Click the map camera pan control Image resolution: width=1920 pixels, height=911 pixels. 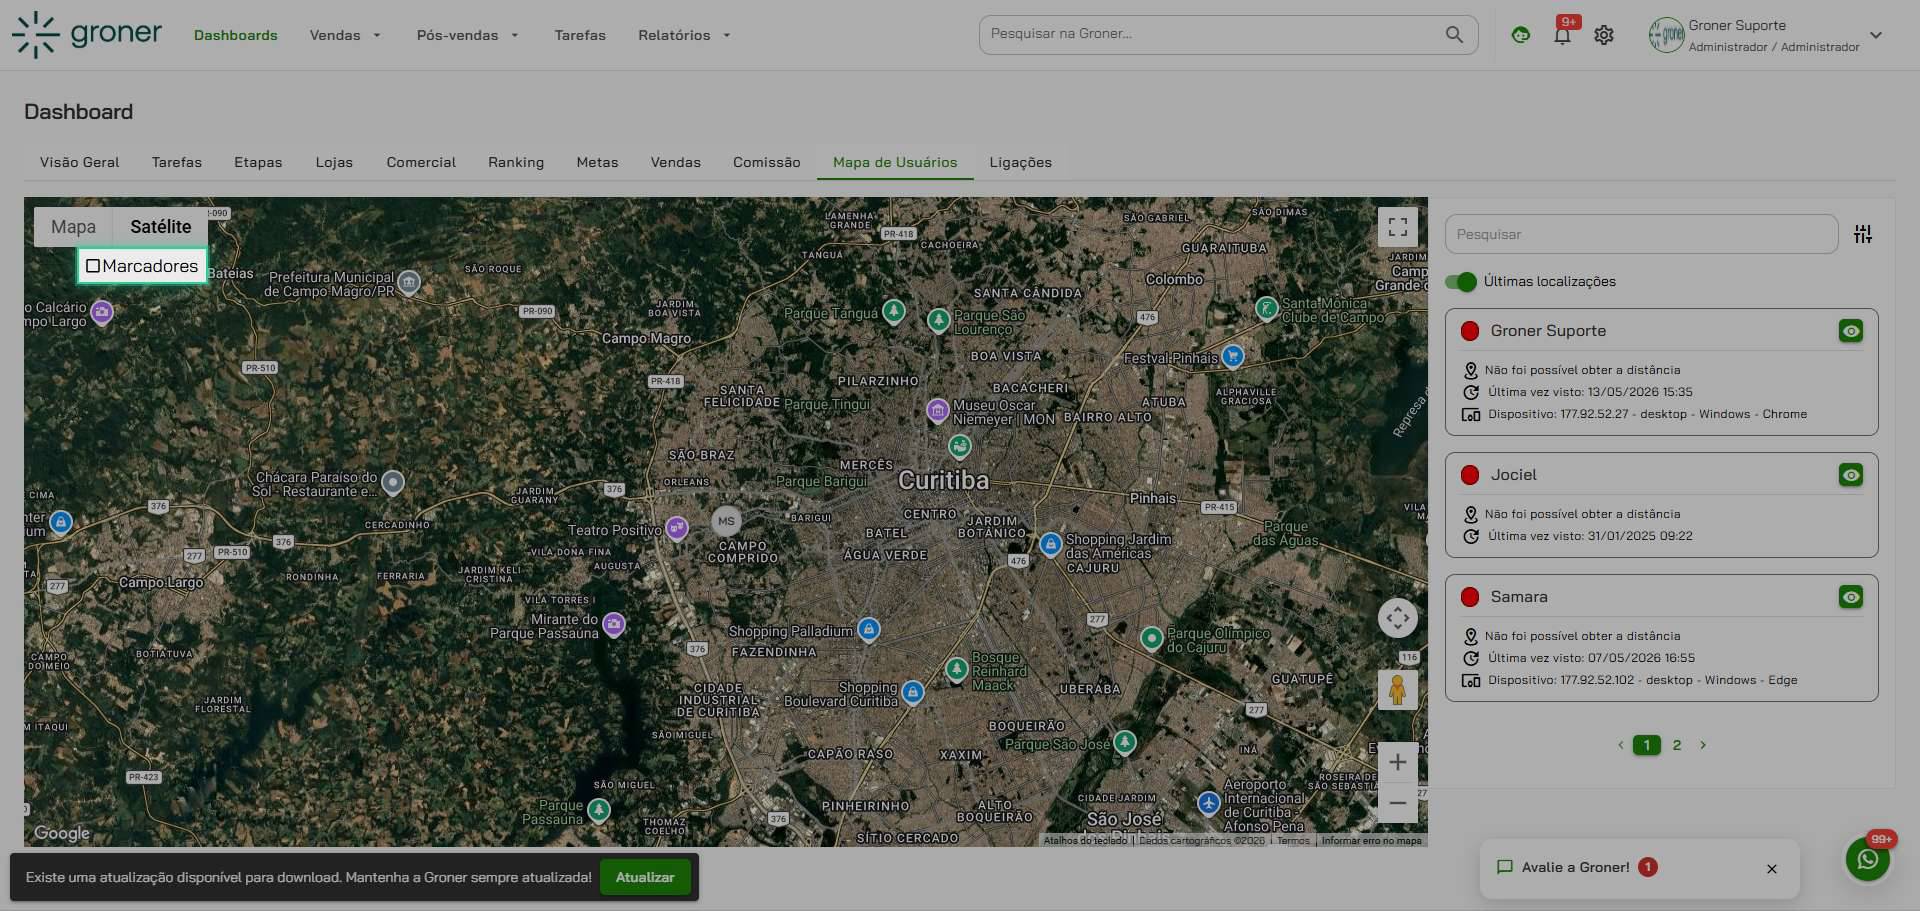point(1398,618)
